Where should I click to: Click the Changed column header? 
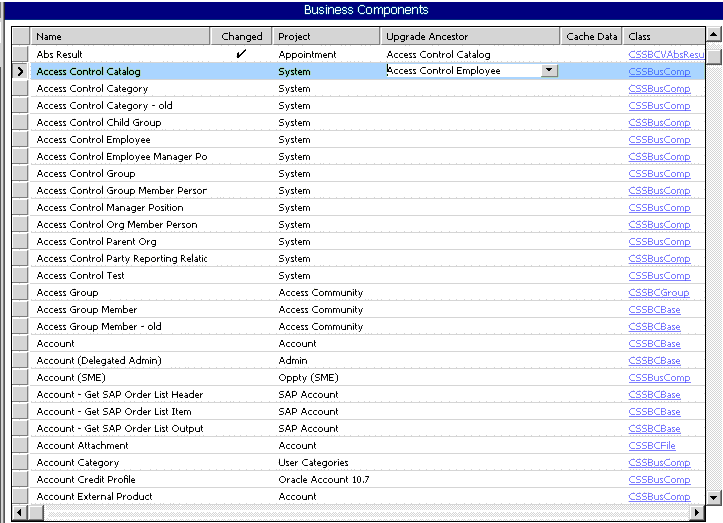click(x=241, y=36)
